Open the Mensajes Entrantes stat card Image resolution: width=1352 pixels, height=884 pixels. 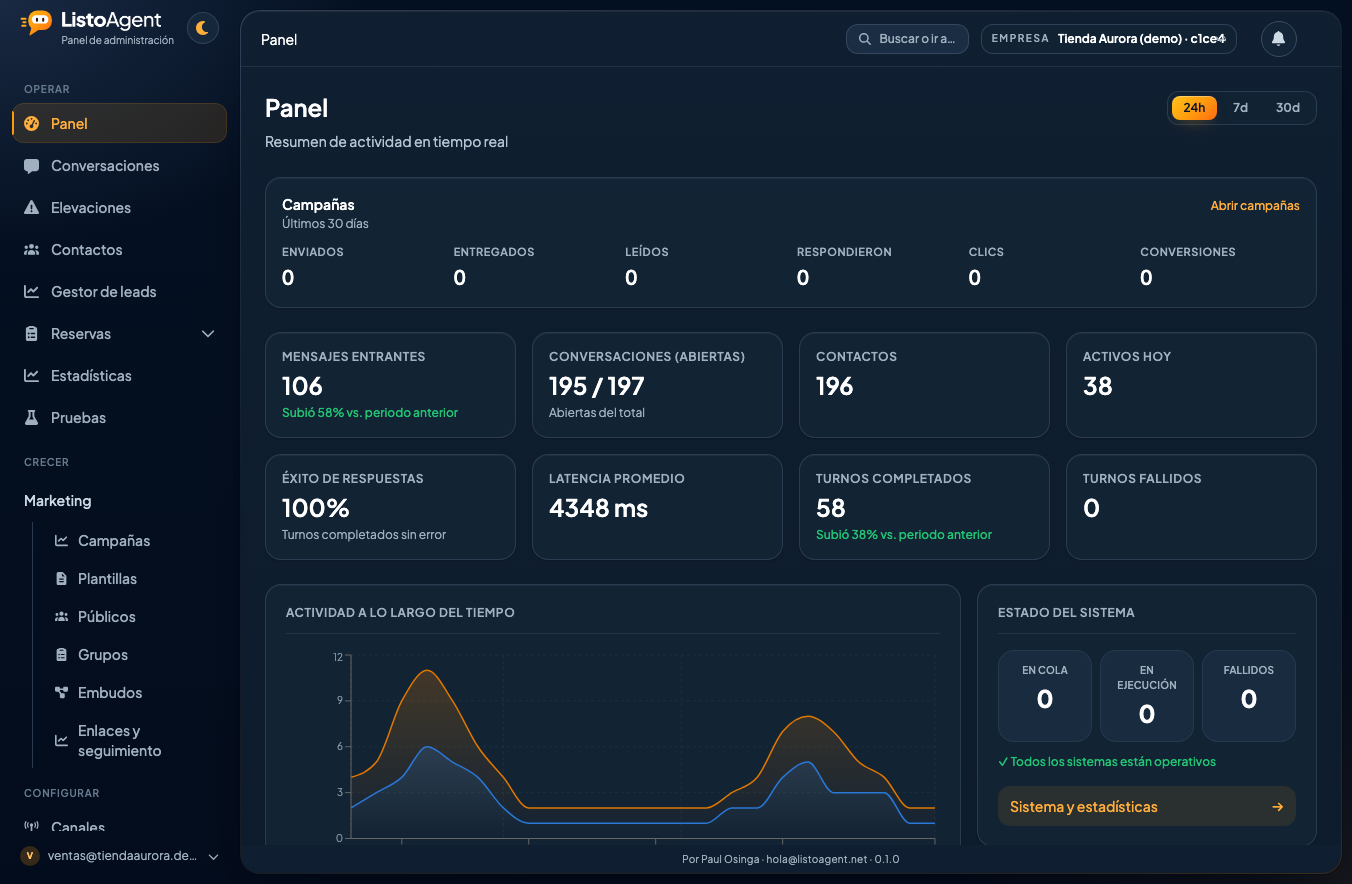click(x=390, y=385)
